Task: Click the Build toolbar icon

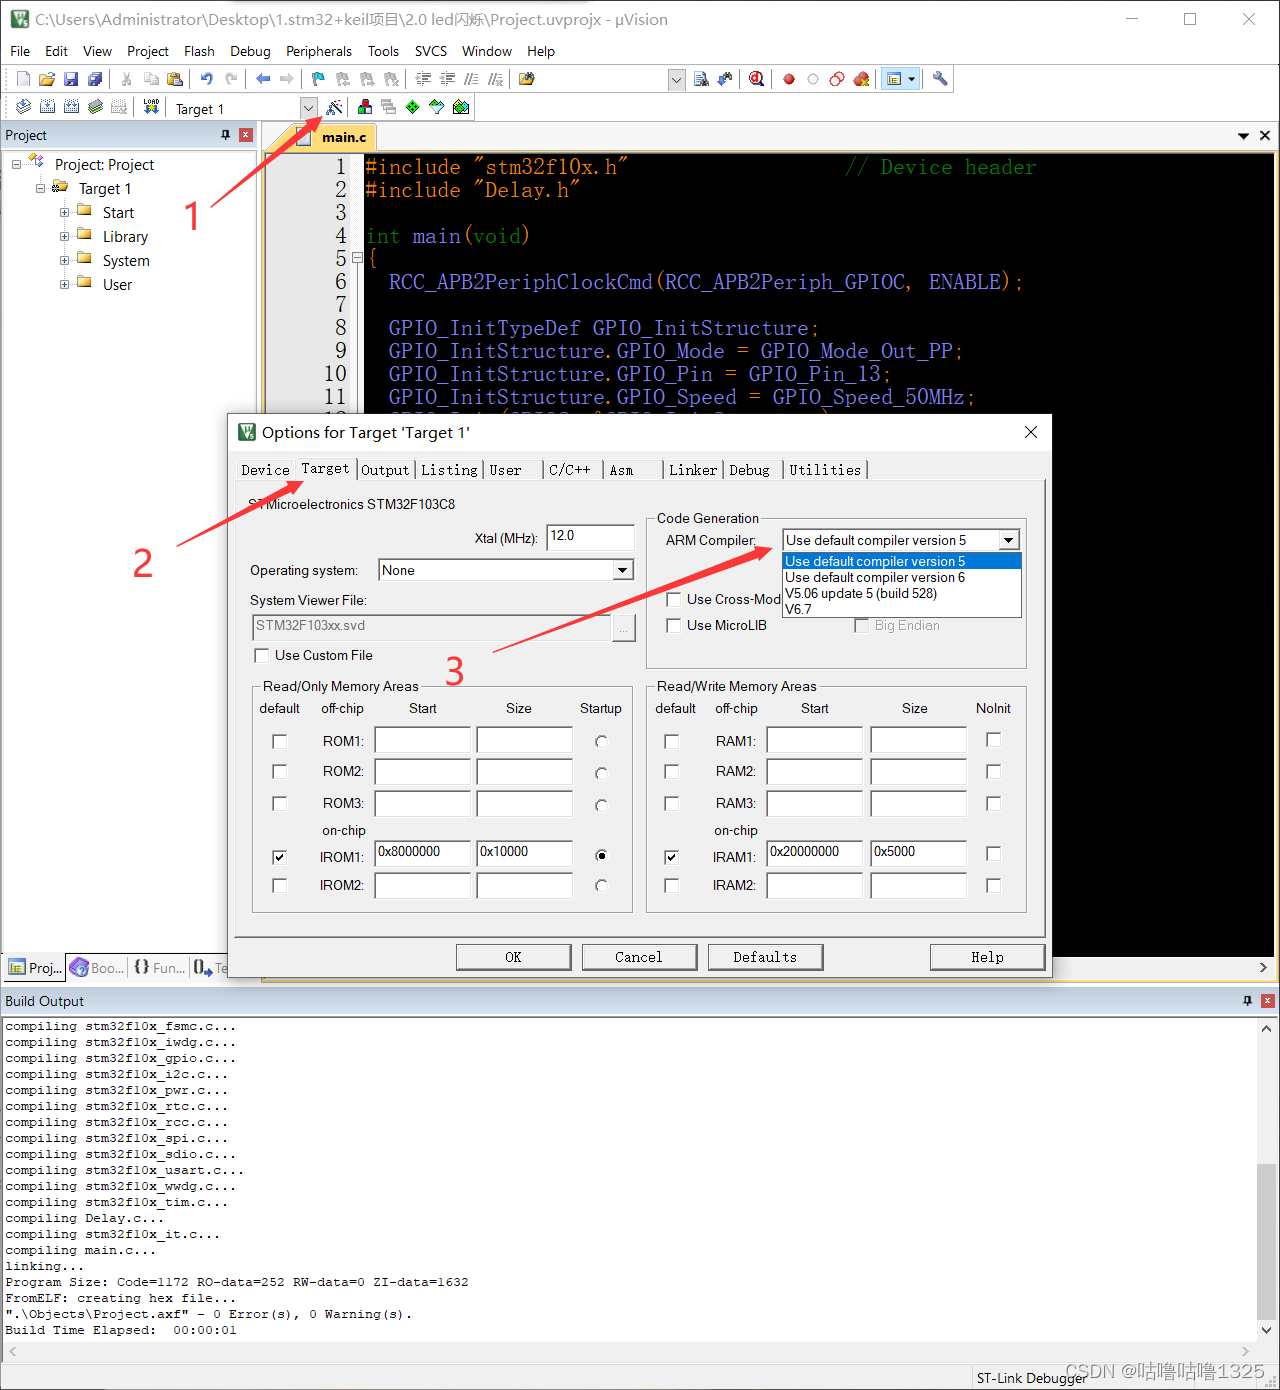Action: (x=48, y=107)
